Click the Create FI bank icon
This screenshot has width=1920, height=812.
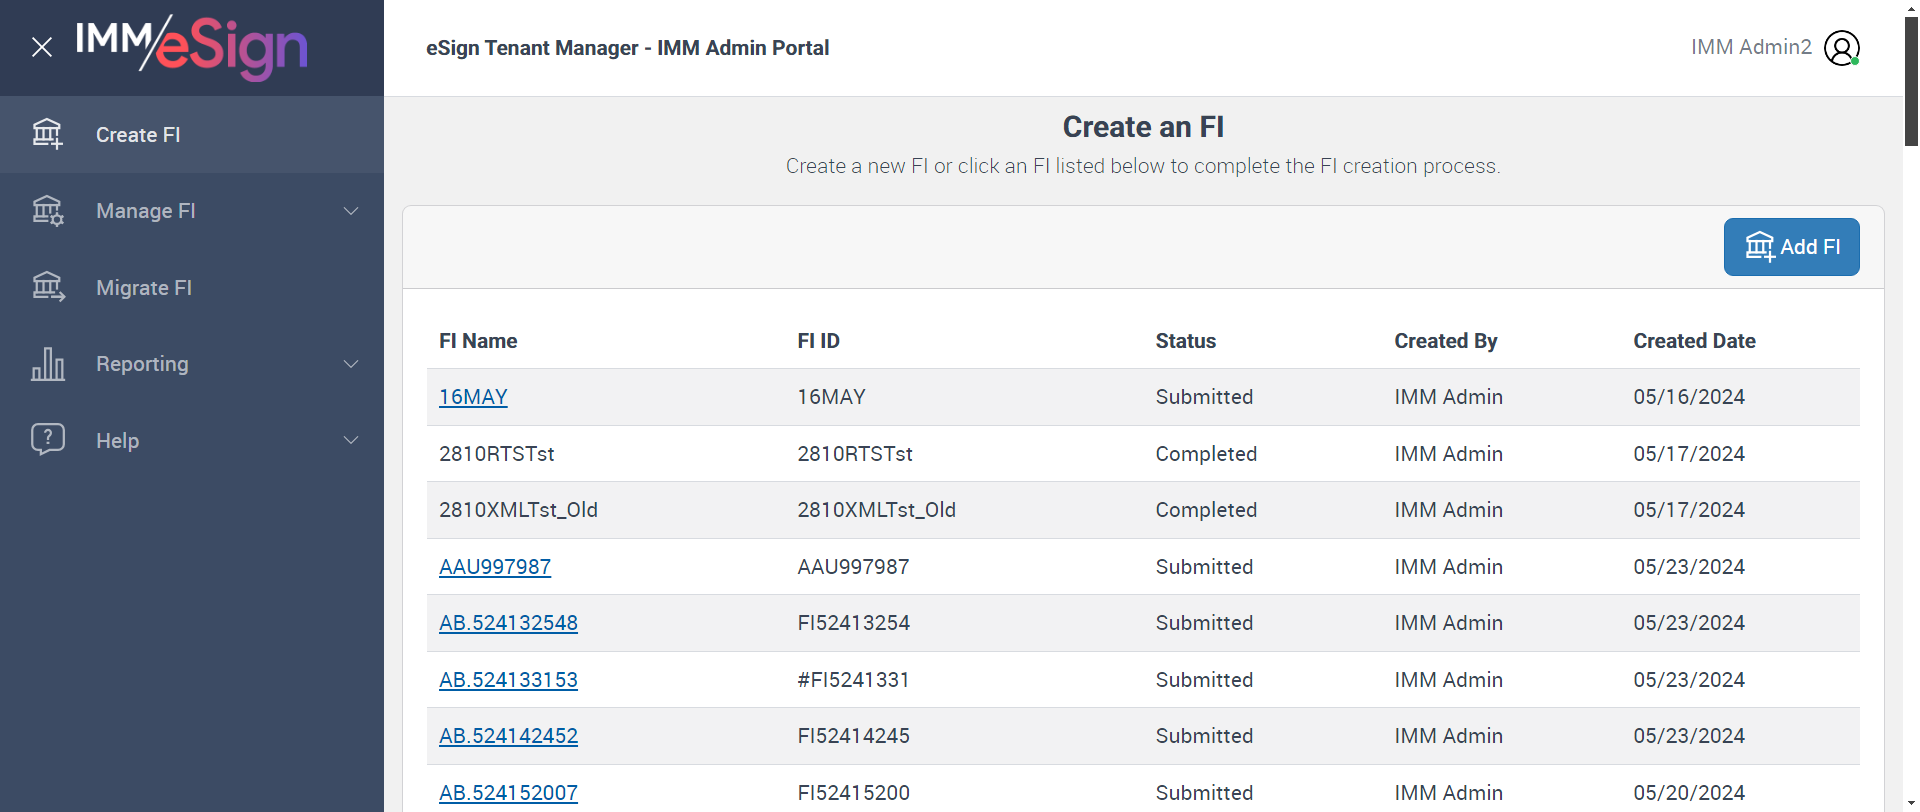click(x=47, y=134)
